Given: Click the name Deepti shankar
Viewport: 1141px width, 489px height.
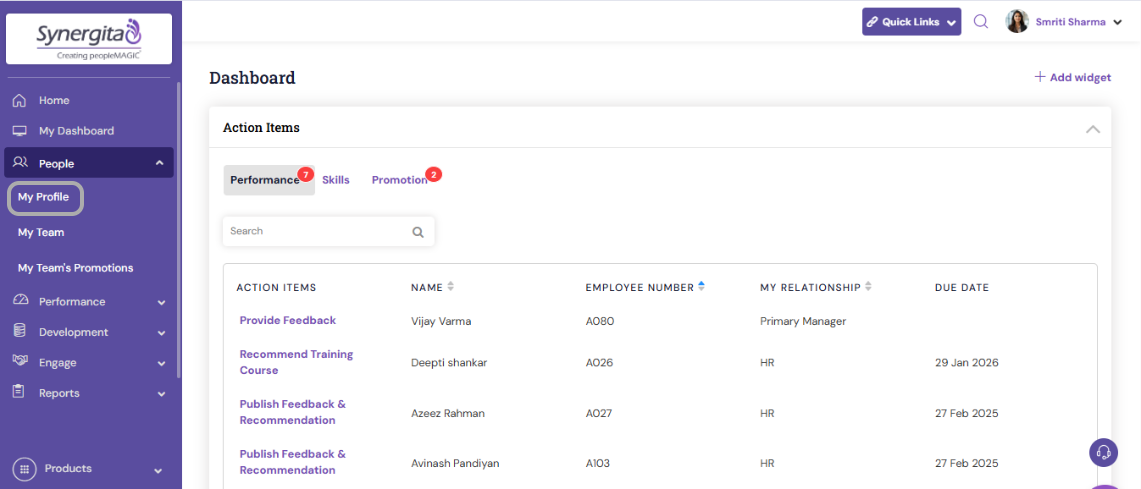Looking at the screenshot, I should [x=449, y=362].
